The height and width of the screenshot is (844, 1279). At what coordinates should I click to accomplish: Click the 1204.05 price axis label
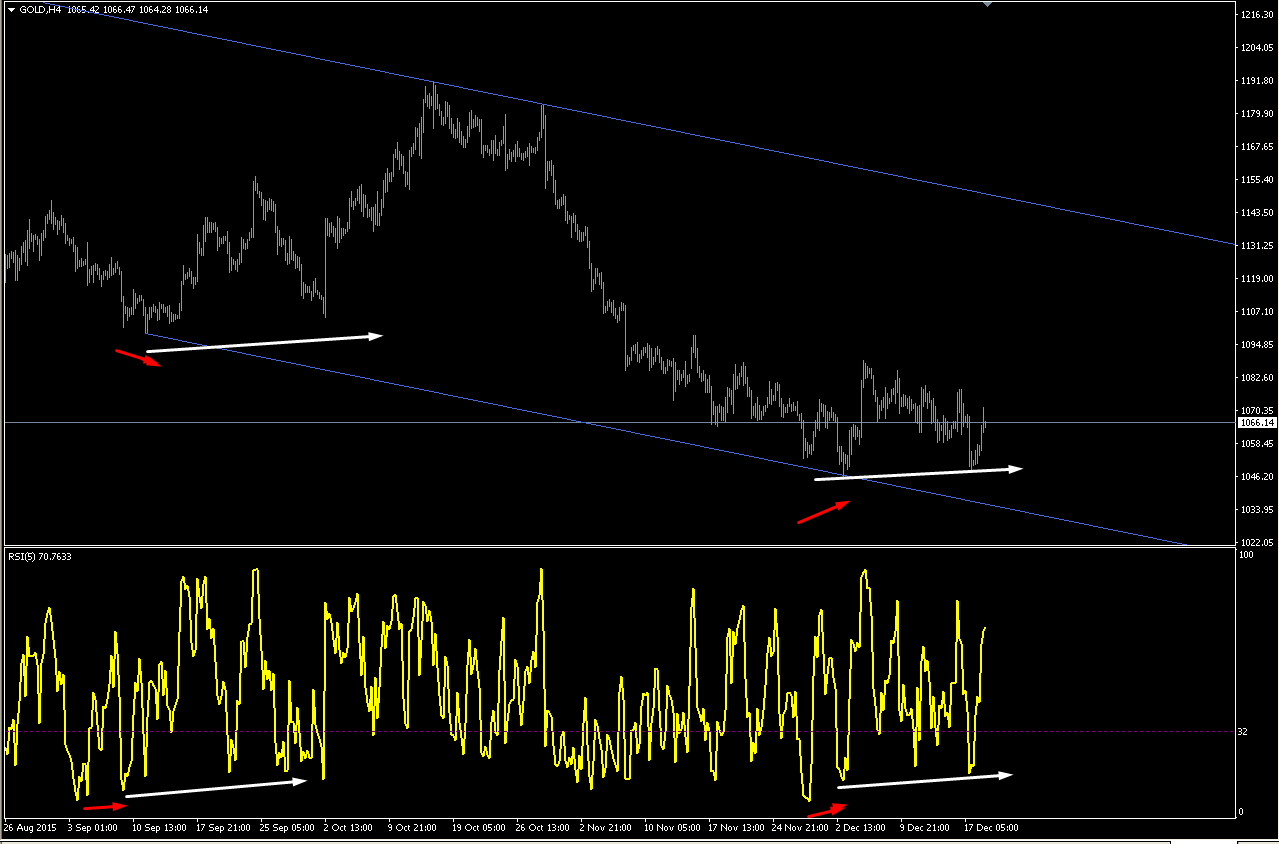click(x=1256, y=48)
